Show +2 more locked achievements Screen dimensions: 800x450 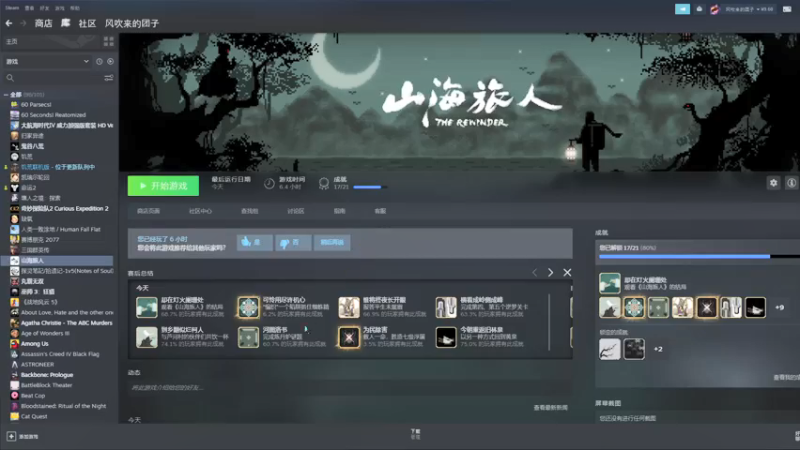click(658, 349)
